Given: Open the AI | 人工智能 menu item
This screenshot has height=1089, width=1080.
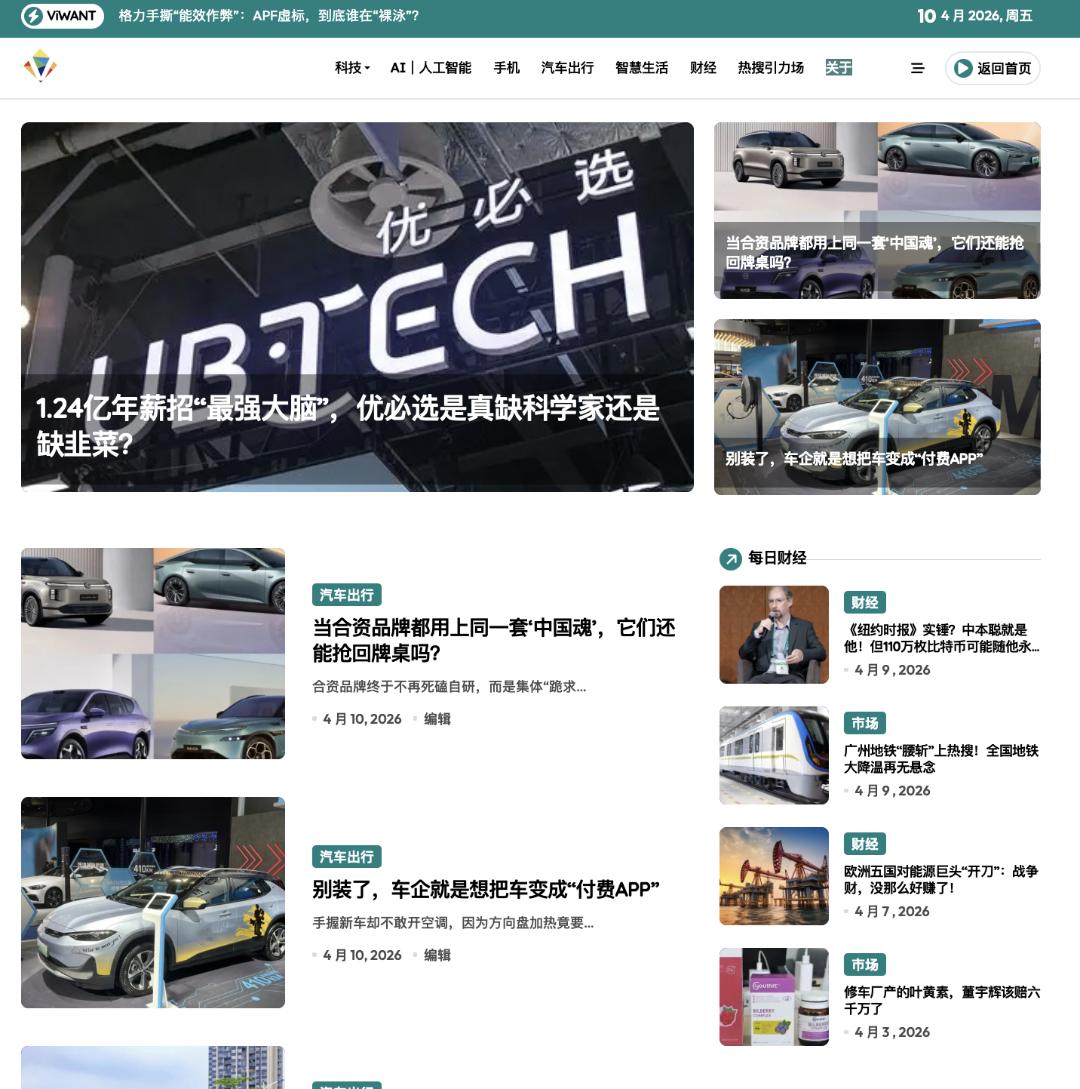Looking at the screenshot, I should 430,68.
